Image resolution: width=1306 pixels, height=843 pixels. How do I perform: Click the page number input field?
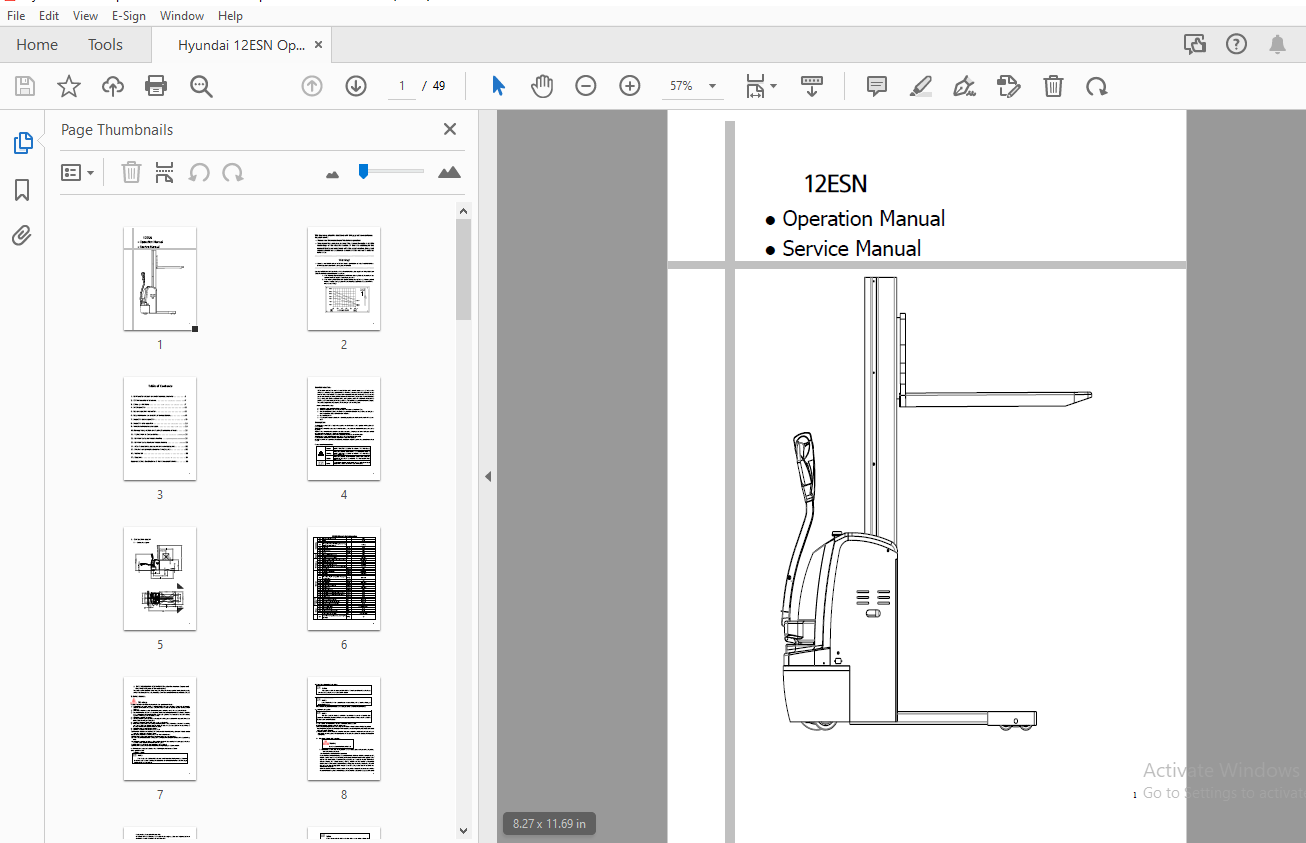click(402, 86)
